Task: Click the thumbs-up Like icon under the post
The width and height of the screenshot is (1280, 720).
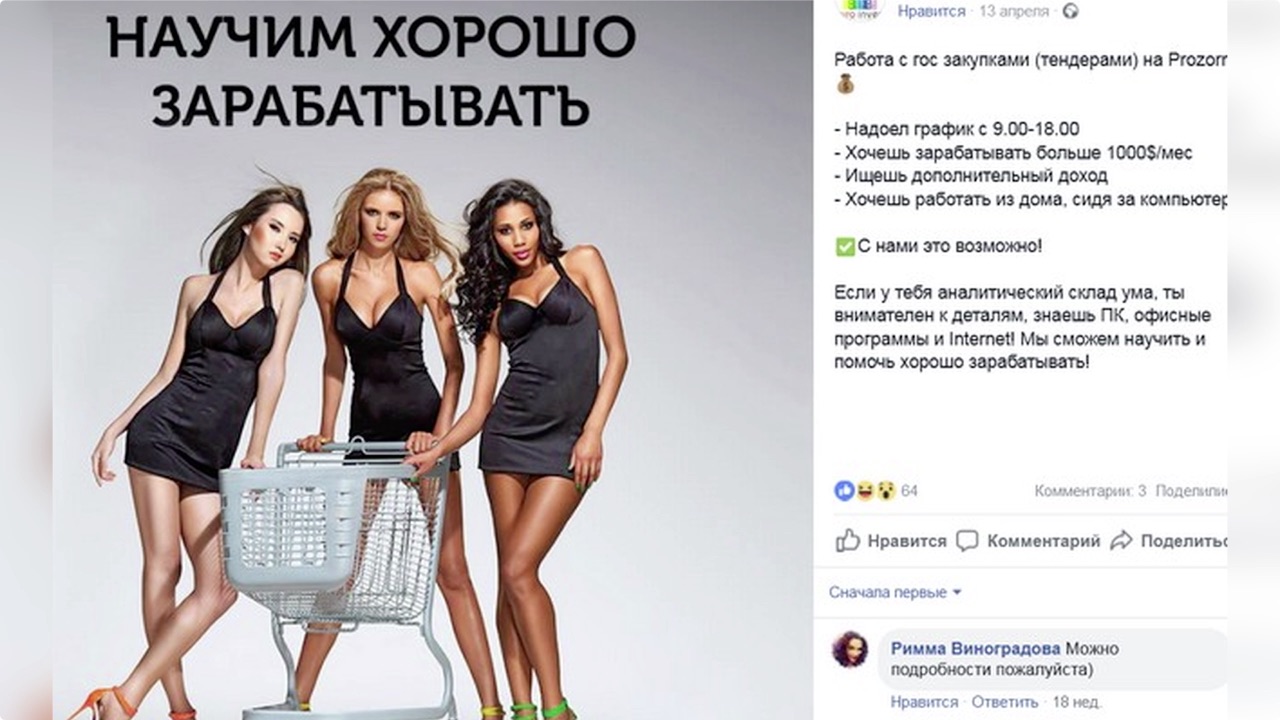Action: pos(848,540)
